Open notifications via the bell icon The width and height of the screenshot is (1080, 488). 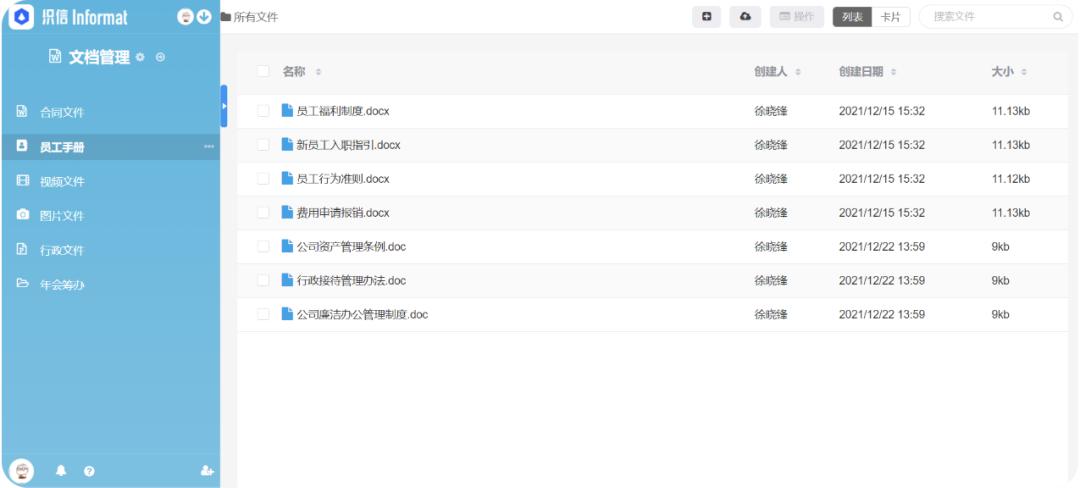click(61, 470)
